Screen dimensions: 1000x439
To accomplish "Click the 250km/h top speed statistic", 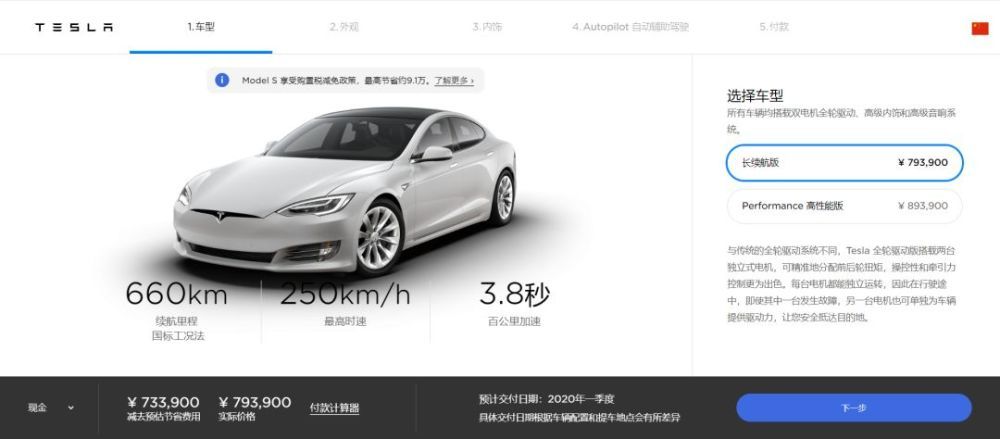I will click(345, 294).
